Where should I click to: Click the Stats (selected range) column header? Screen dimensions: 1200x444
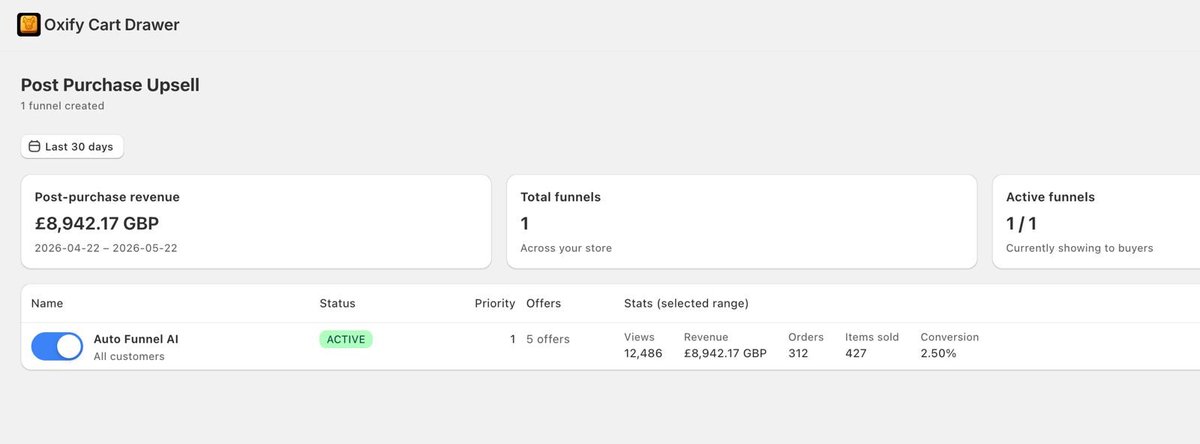tap(686, 303)
